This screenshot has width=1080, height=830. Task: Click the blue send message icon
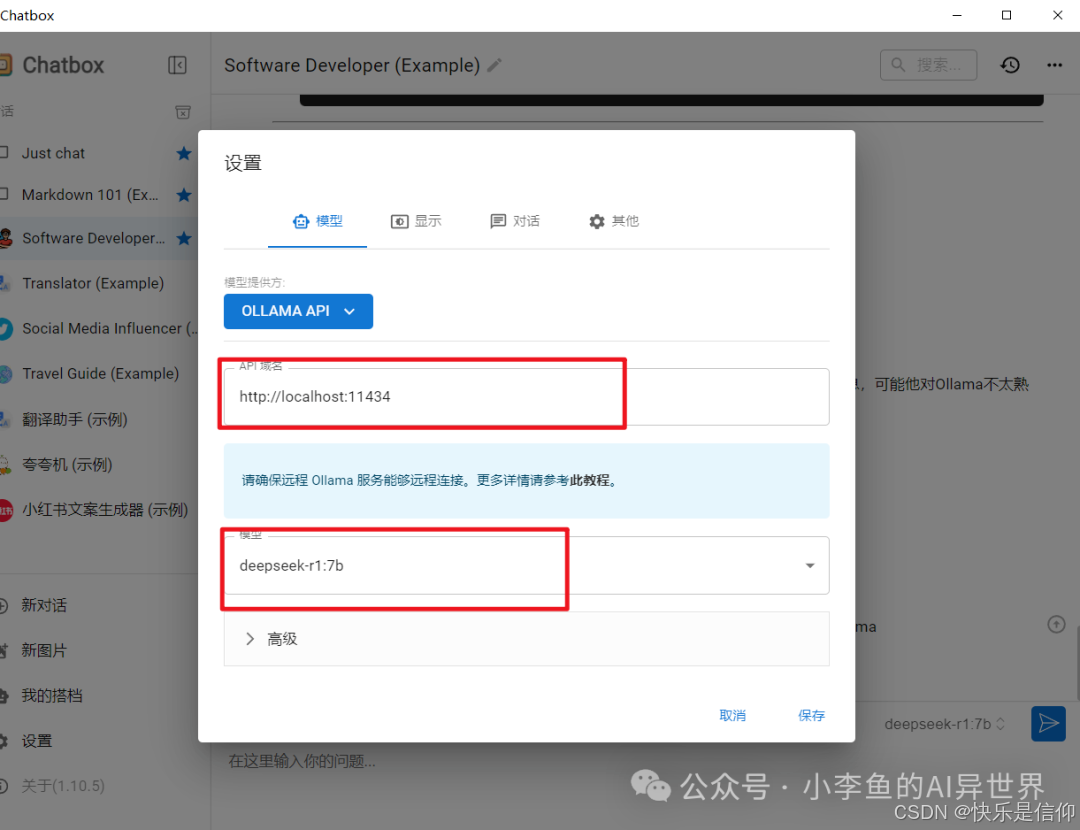click(1048, 723)
